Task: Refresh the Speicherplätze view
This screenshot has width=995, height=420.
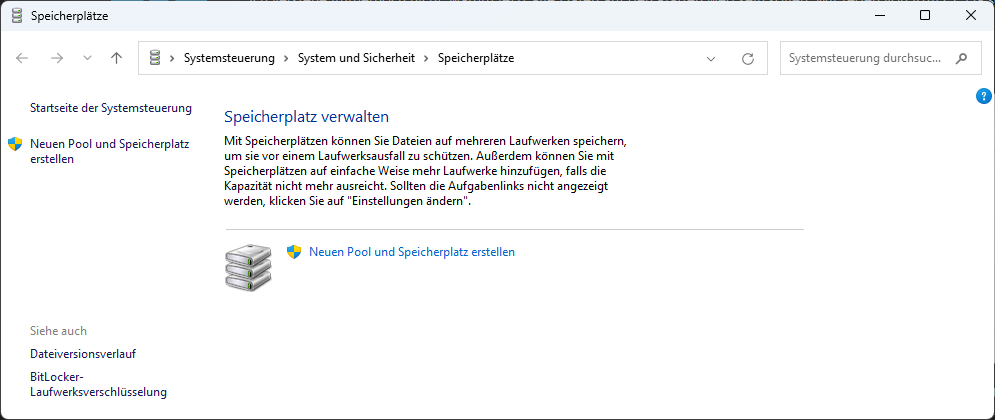Action: [748, 59]
